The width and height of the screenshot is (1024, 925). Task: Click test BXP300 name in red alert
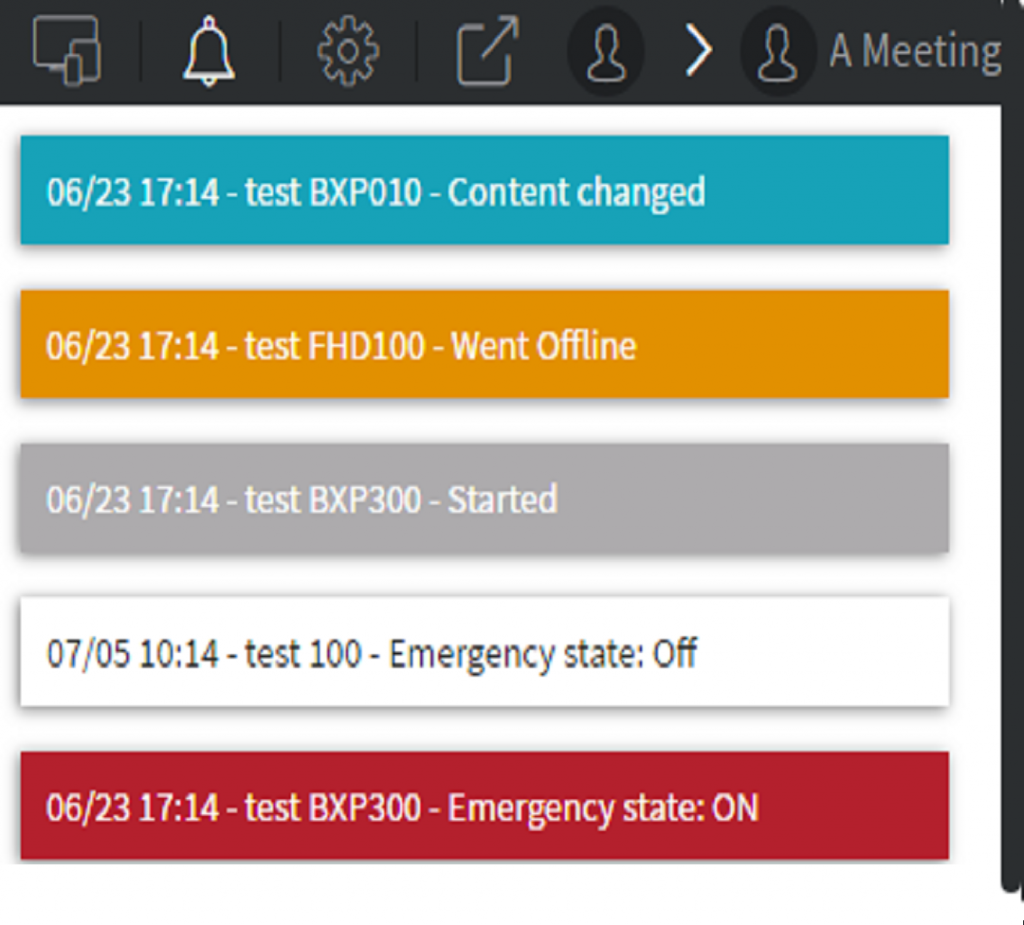pyautogui.click(x=333, y=807)
